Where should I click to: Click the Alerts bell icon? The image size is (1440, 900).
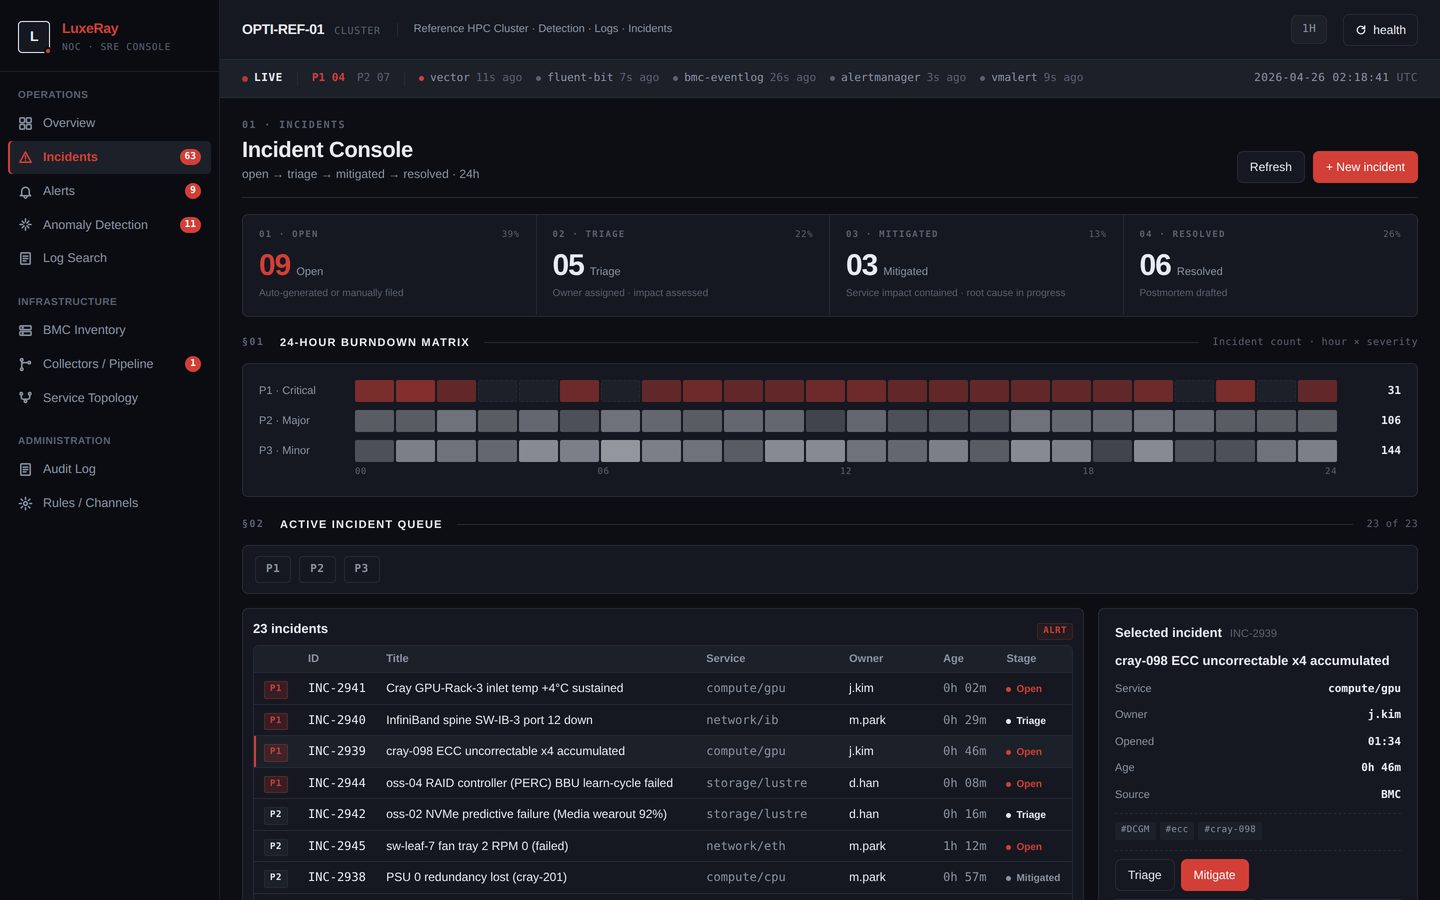(x=25, y=192)
